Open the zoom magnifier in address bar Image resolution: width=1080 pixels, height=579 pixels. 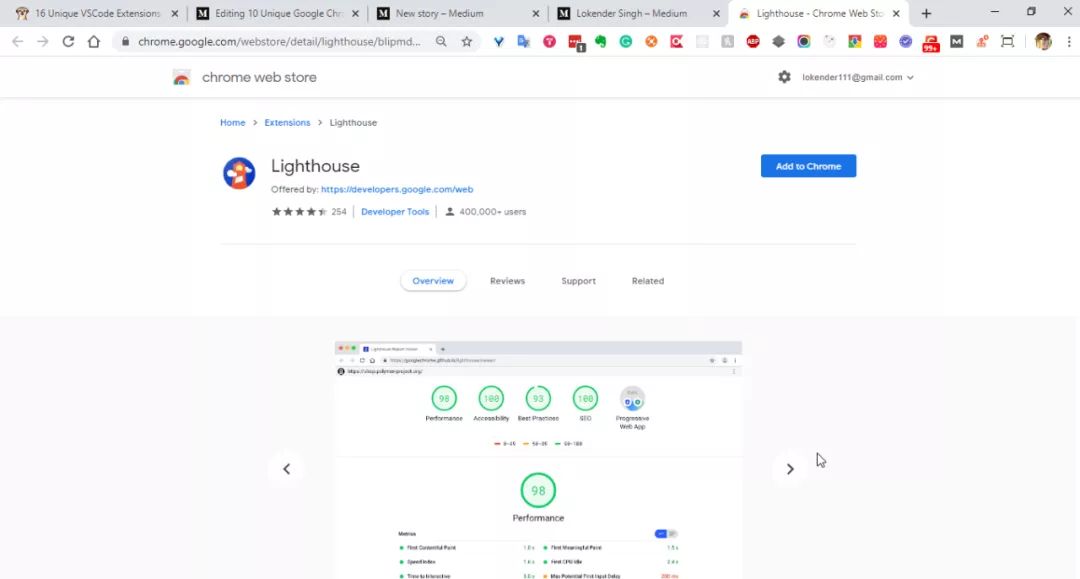[x=441, y=41]
